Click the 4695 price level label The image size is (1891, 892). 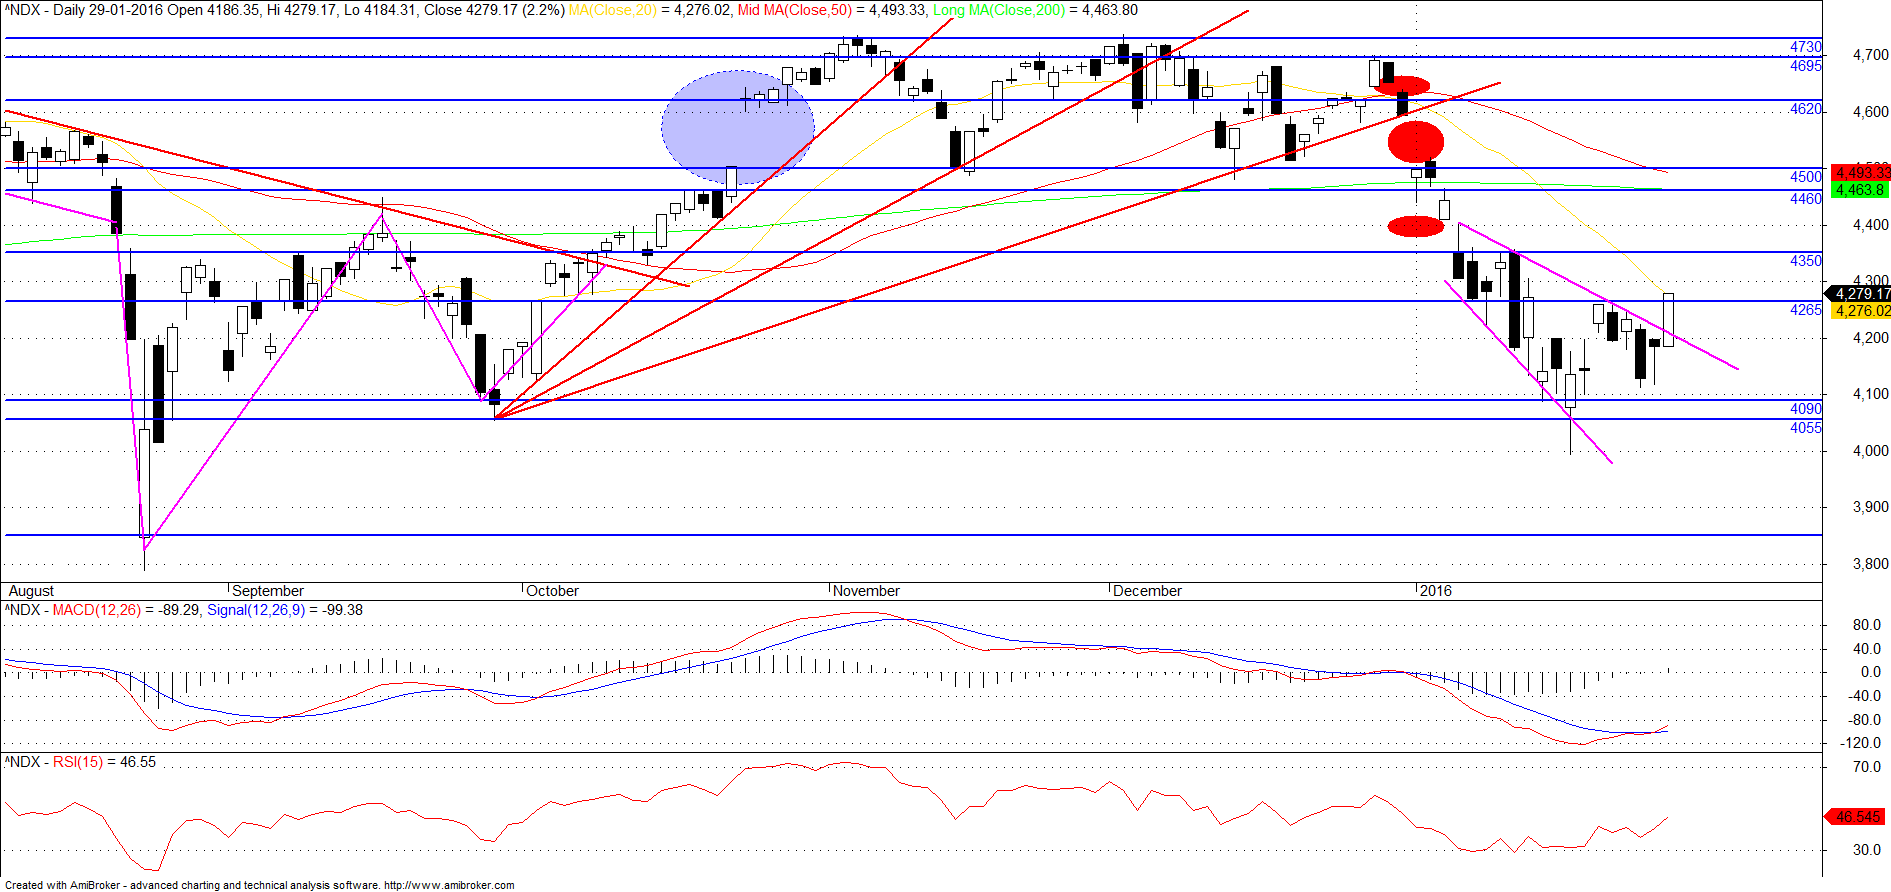[x=1805, y=66]
